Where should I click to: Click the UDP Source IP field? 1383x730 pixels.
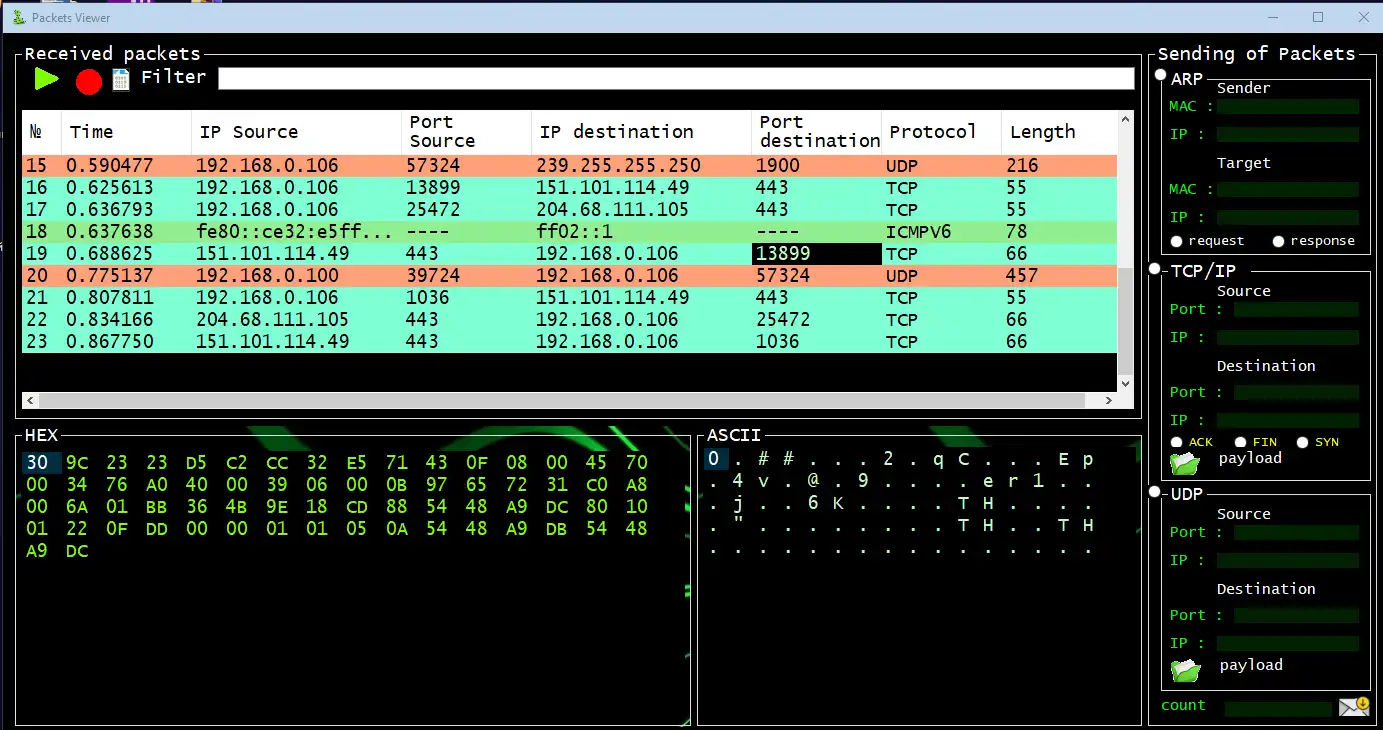[x=1288, y=561]
